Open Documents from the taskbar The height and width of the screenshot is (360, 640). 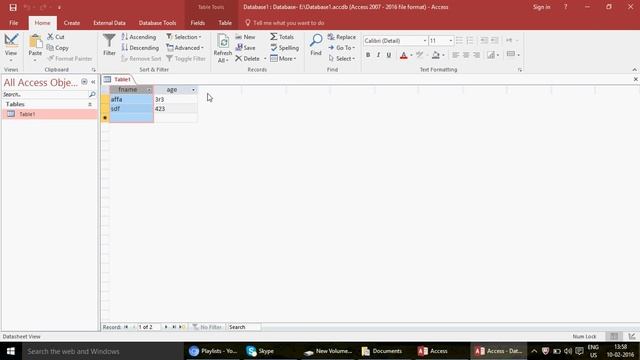pos(382,351)
